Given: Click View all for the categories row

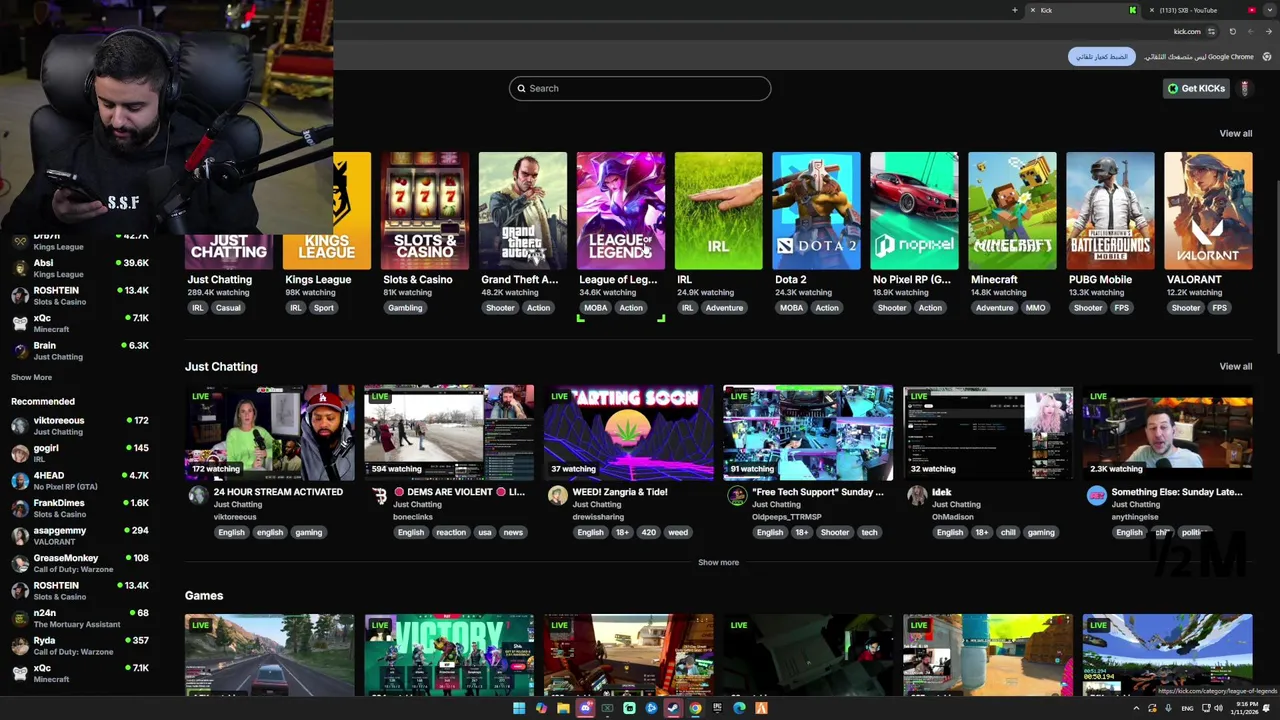Looking at the screenshot, I should [x=1235, y=133].
